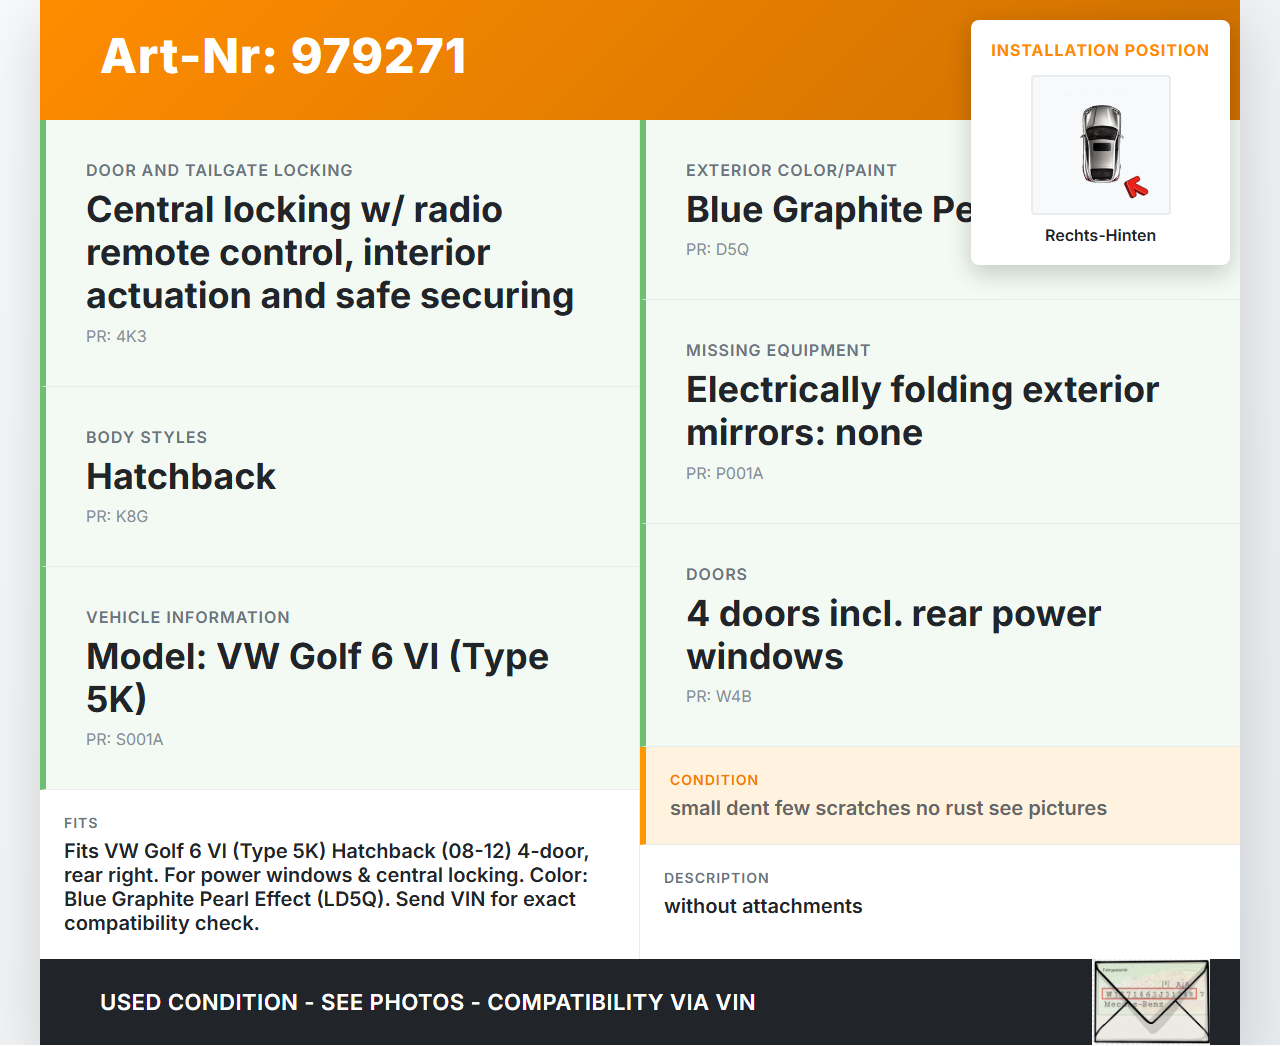Click the VEHICLE INFORMATION label
The image size is (1280, 1046).
(x=188, y=617)
